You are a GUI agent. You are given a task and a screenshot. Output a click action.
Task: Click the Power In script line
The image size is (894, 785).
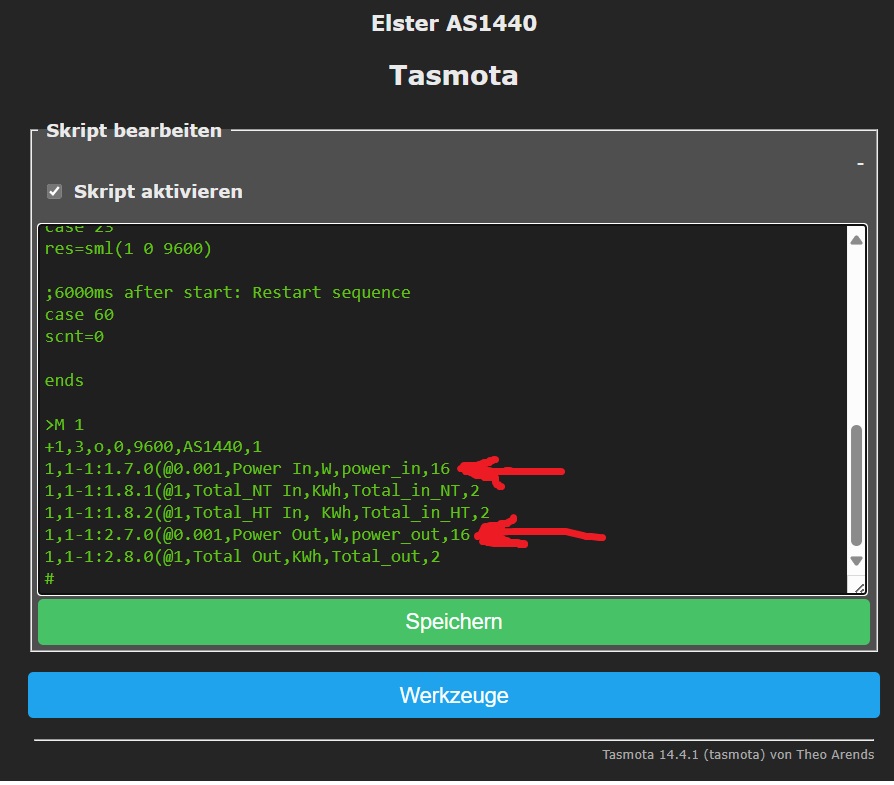click(246, 469)
